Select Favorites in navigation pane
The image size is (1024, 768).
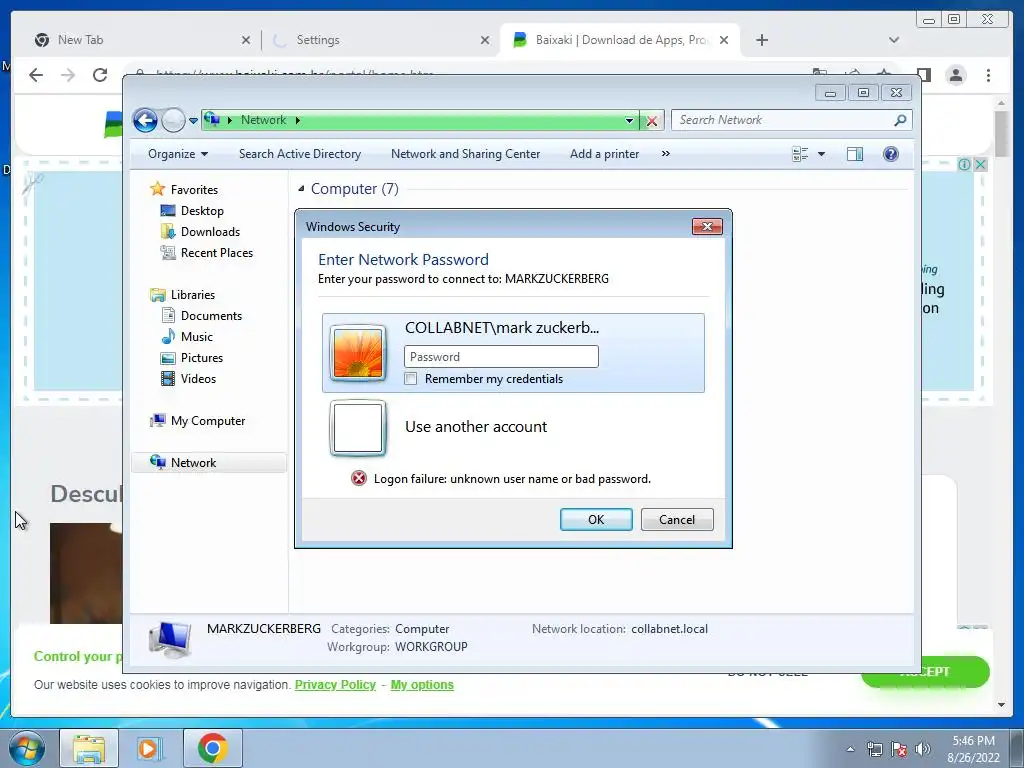coord(194,189)
